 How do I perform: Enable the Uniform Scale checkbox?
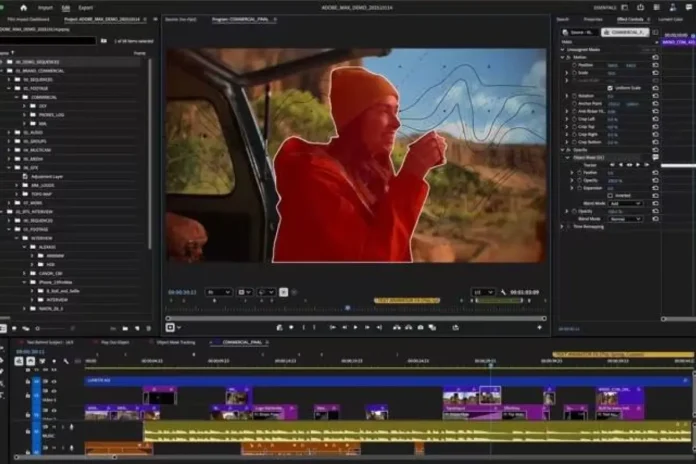[610, 88]
